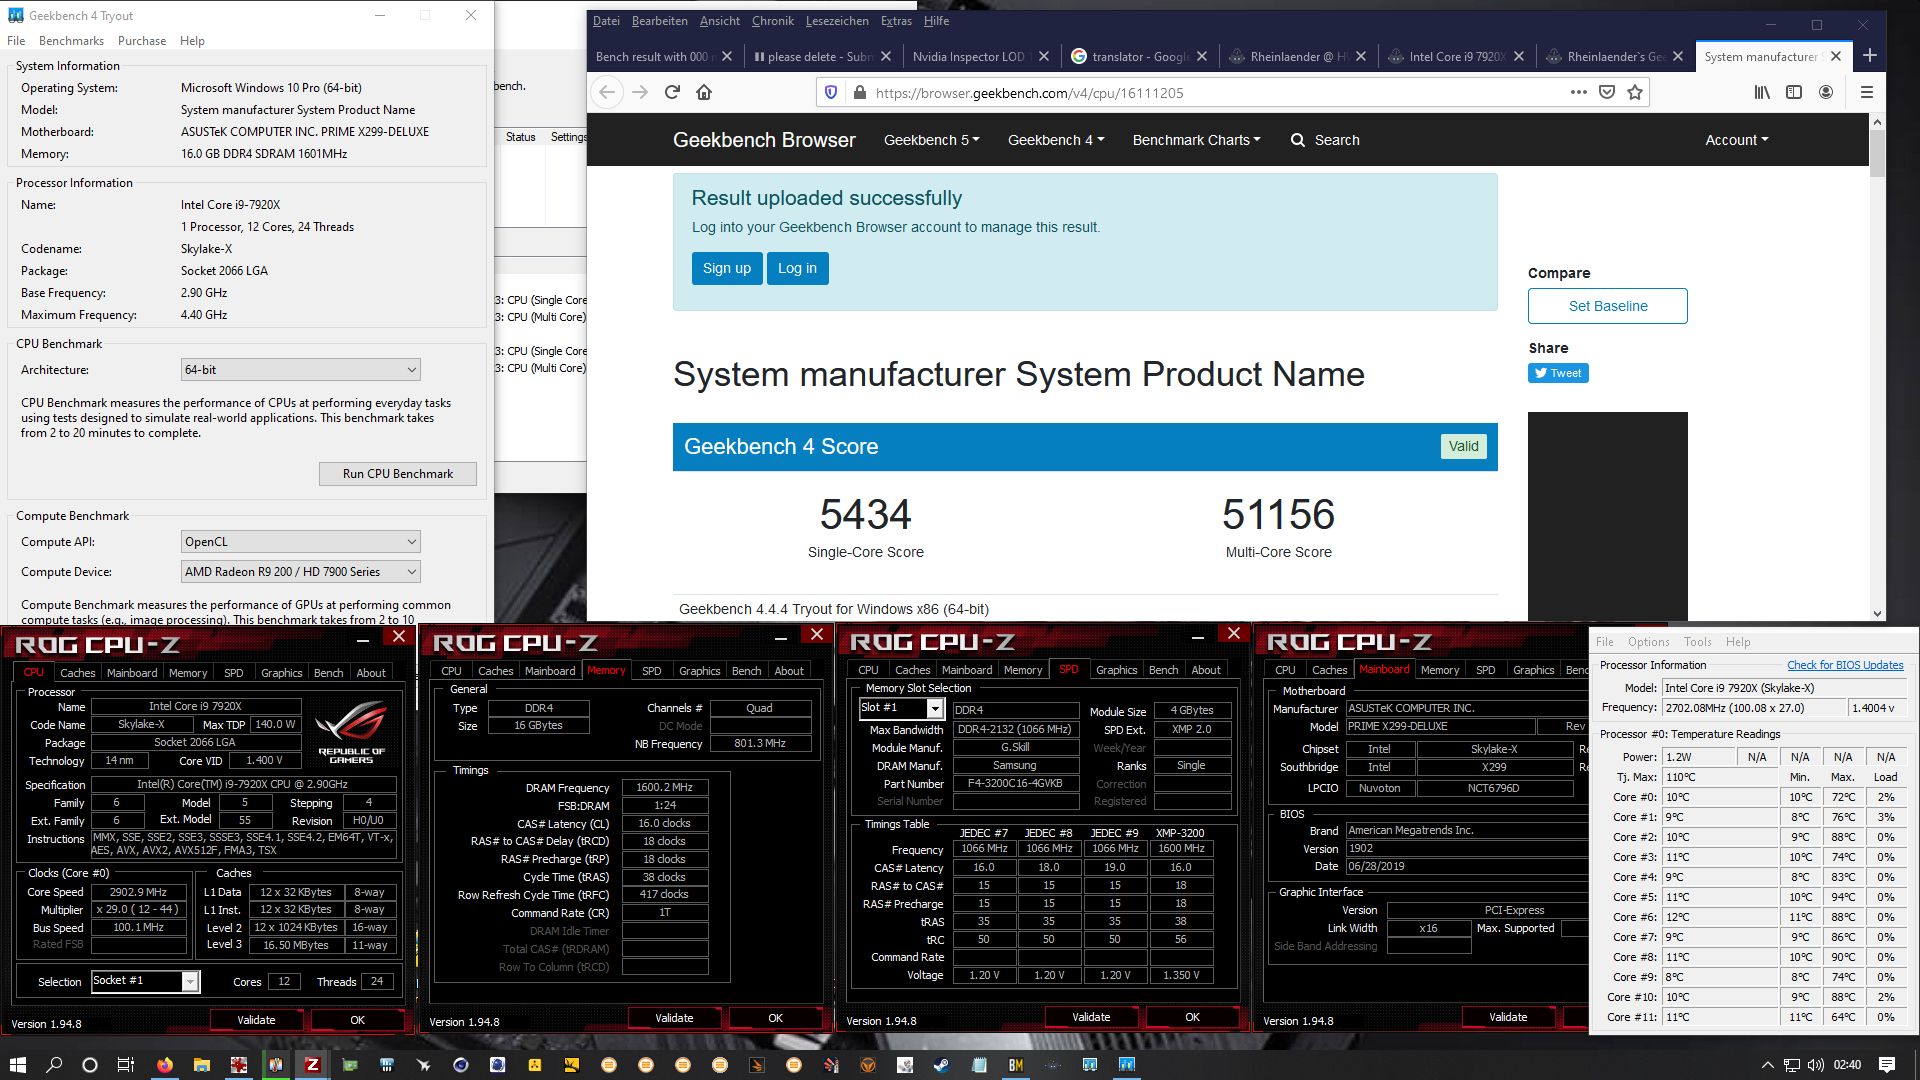Close the 'translator - Google' tab
The image size is (1920, 1080).
pyautogui.click(x=1202, y=56)
